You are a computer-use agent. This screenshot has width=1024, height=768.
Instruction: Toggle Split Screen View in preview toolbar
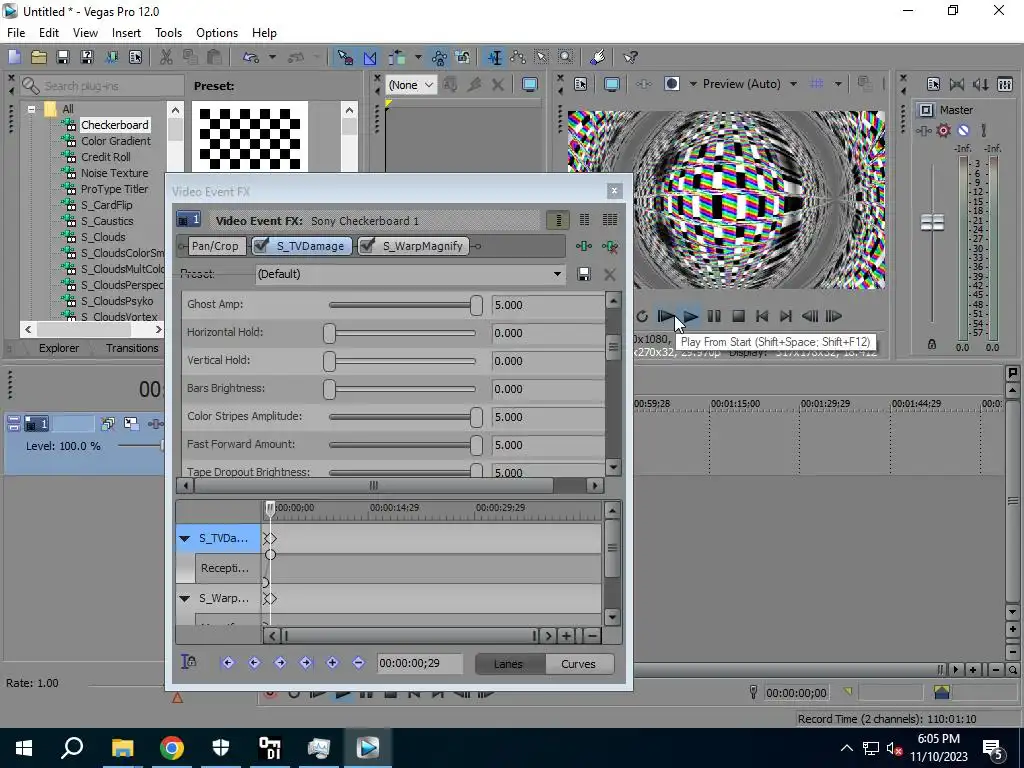(671, 84)
